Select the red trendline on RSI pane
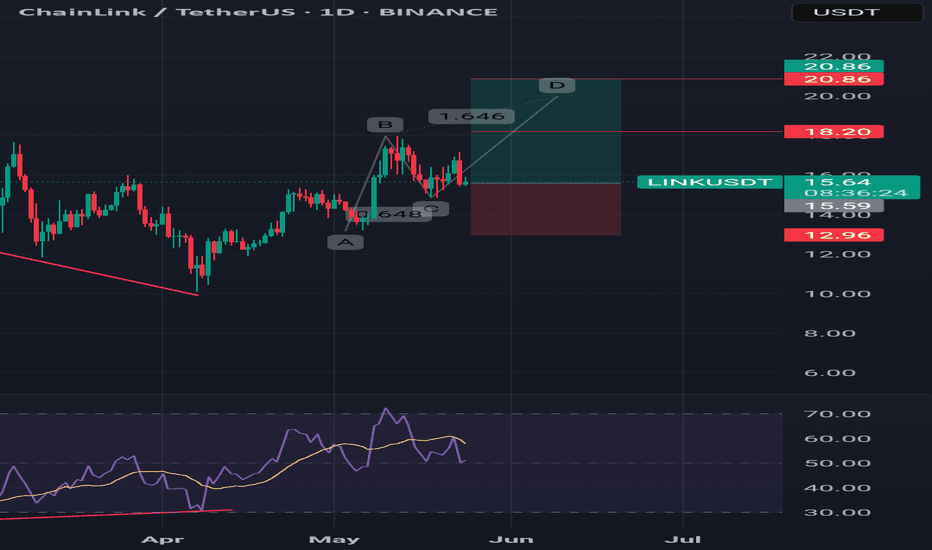Viewport: 932px width, 550px height. click(x=116, y=514)
